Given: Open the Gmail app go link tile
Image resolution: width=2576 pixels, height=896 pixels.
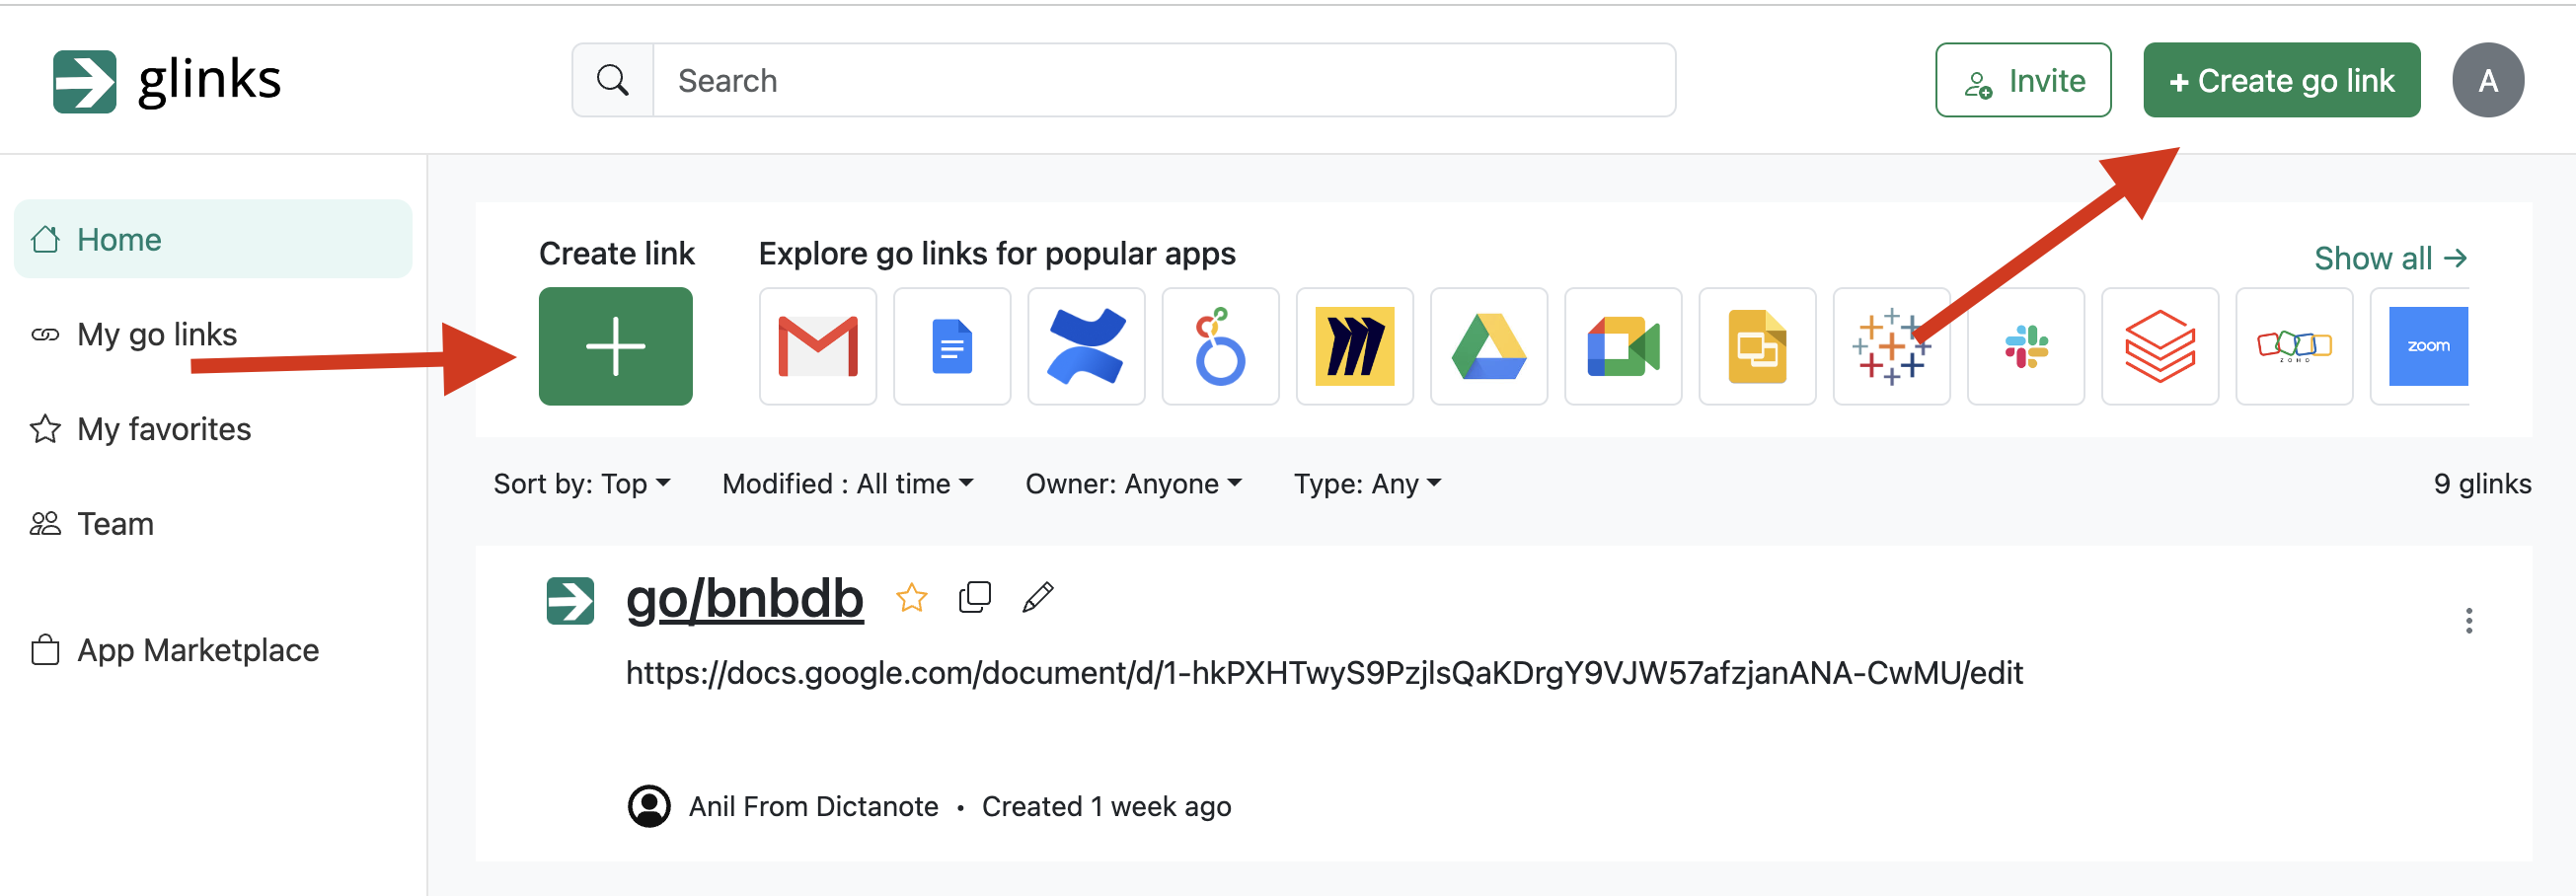Looking at the screenshot, I should pos(817,346).
